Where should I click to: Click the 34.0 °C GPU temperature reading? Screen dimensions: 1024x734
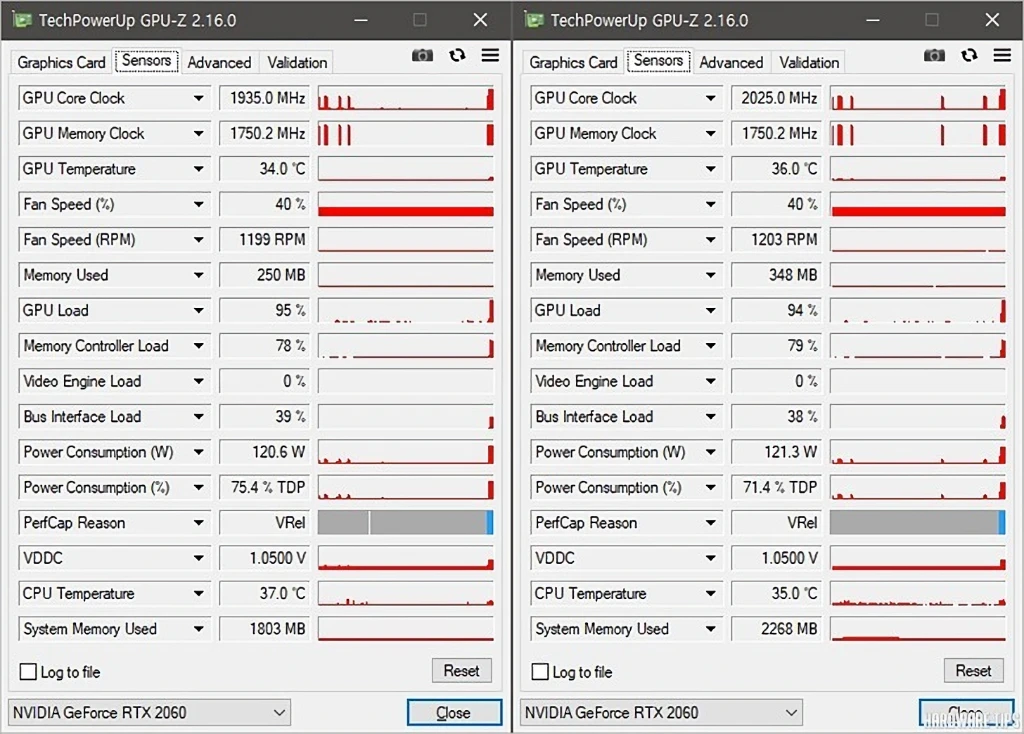[x=264, y=169]
